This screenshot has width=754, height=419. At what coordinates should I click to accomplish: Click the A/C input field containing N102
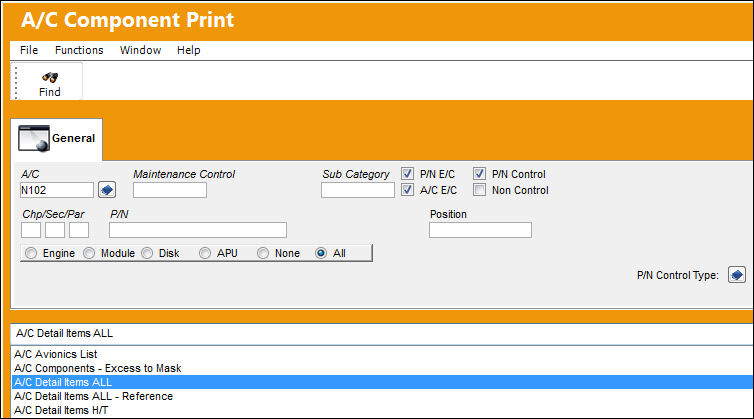[57, 190]
